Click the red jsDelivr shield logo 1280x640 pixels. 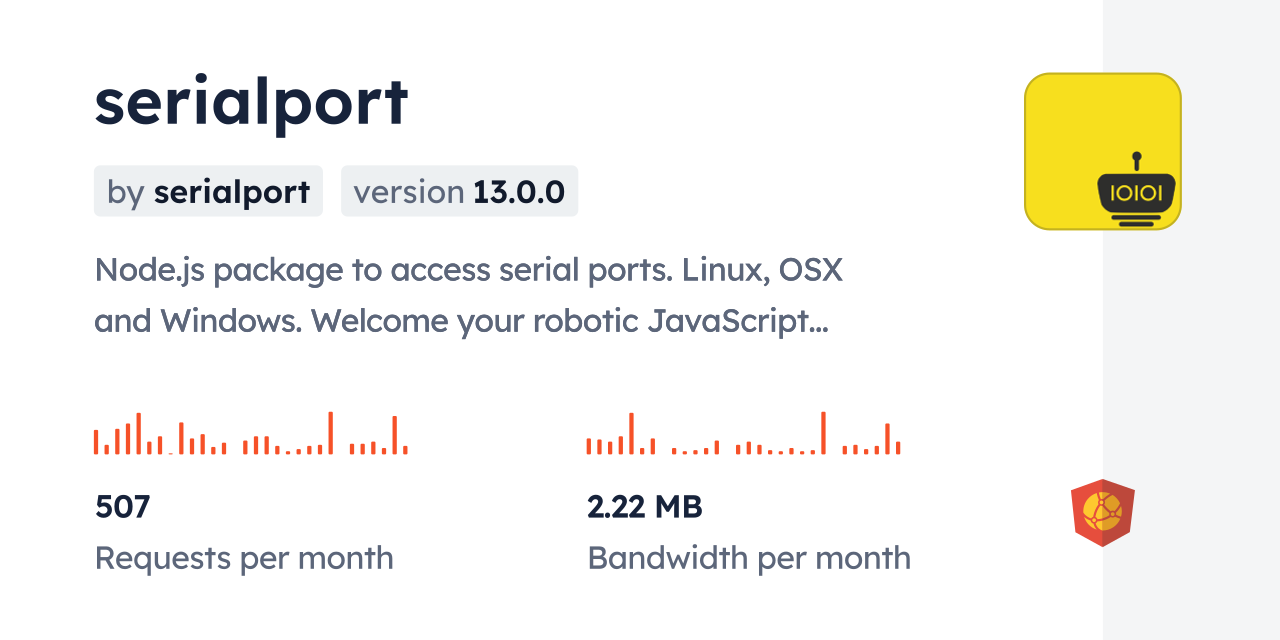pos(1102,512)
